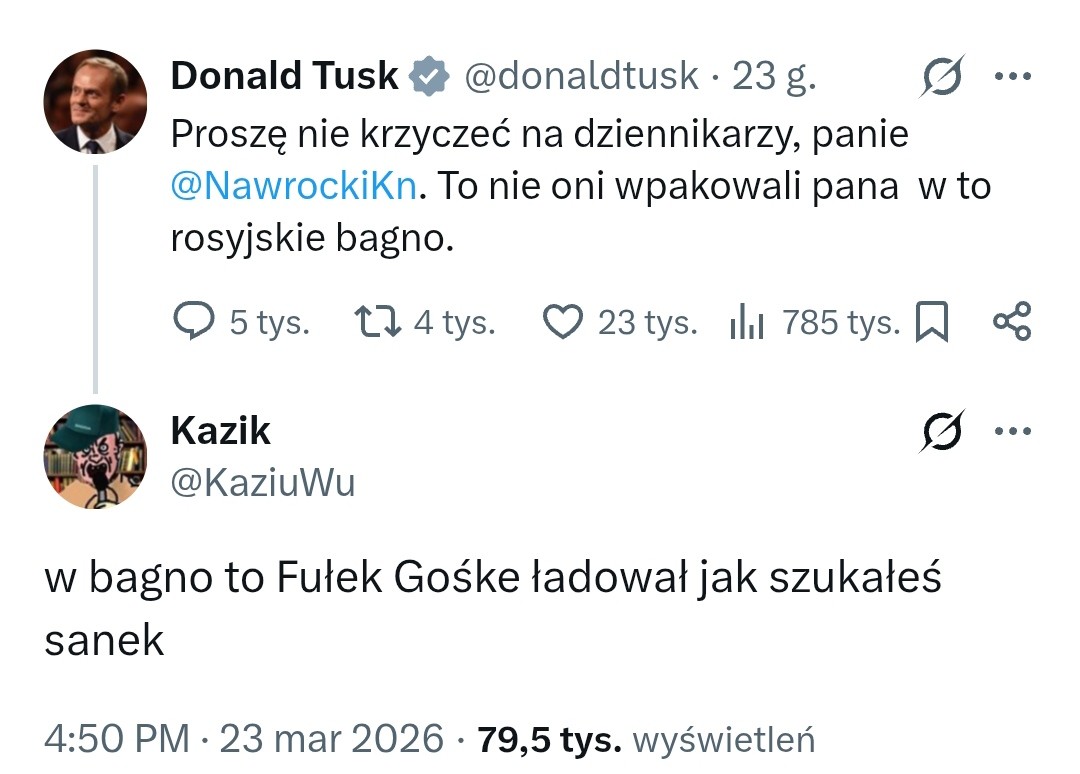The height and width of the screenshot is (774, 1080).
Task: Open Grok analysis icon on Tusk's tweet
Action: click(941, 75)
